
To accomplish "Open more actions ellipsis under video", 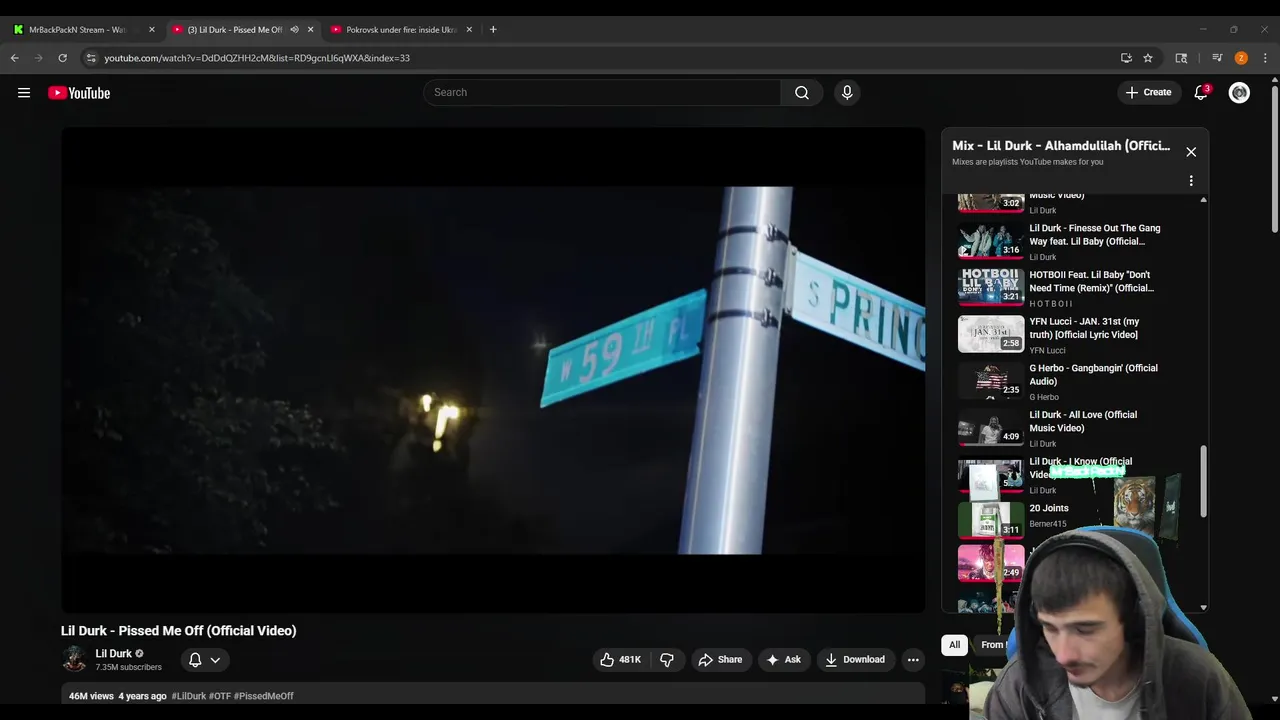I will tap(913, 660).
